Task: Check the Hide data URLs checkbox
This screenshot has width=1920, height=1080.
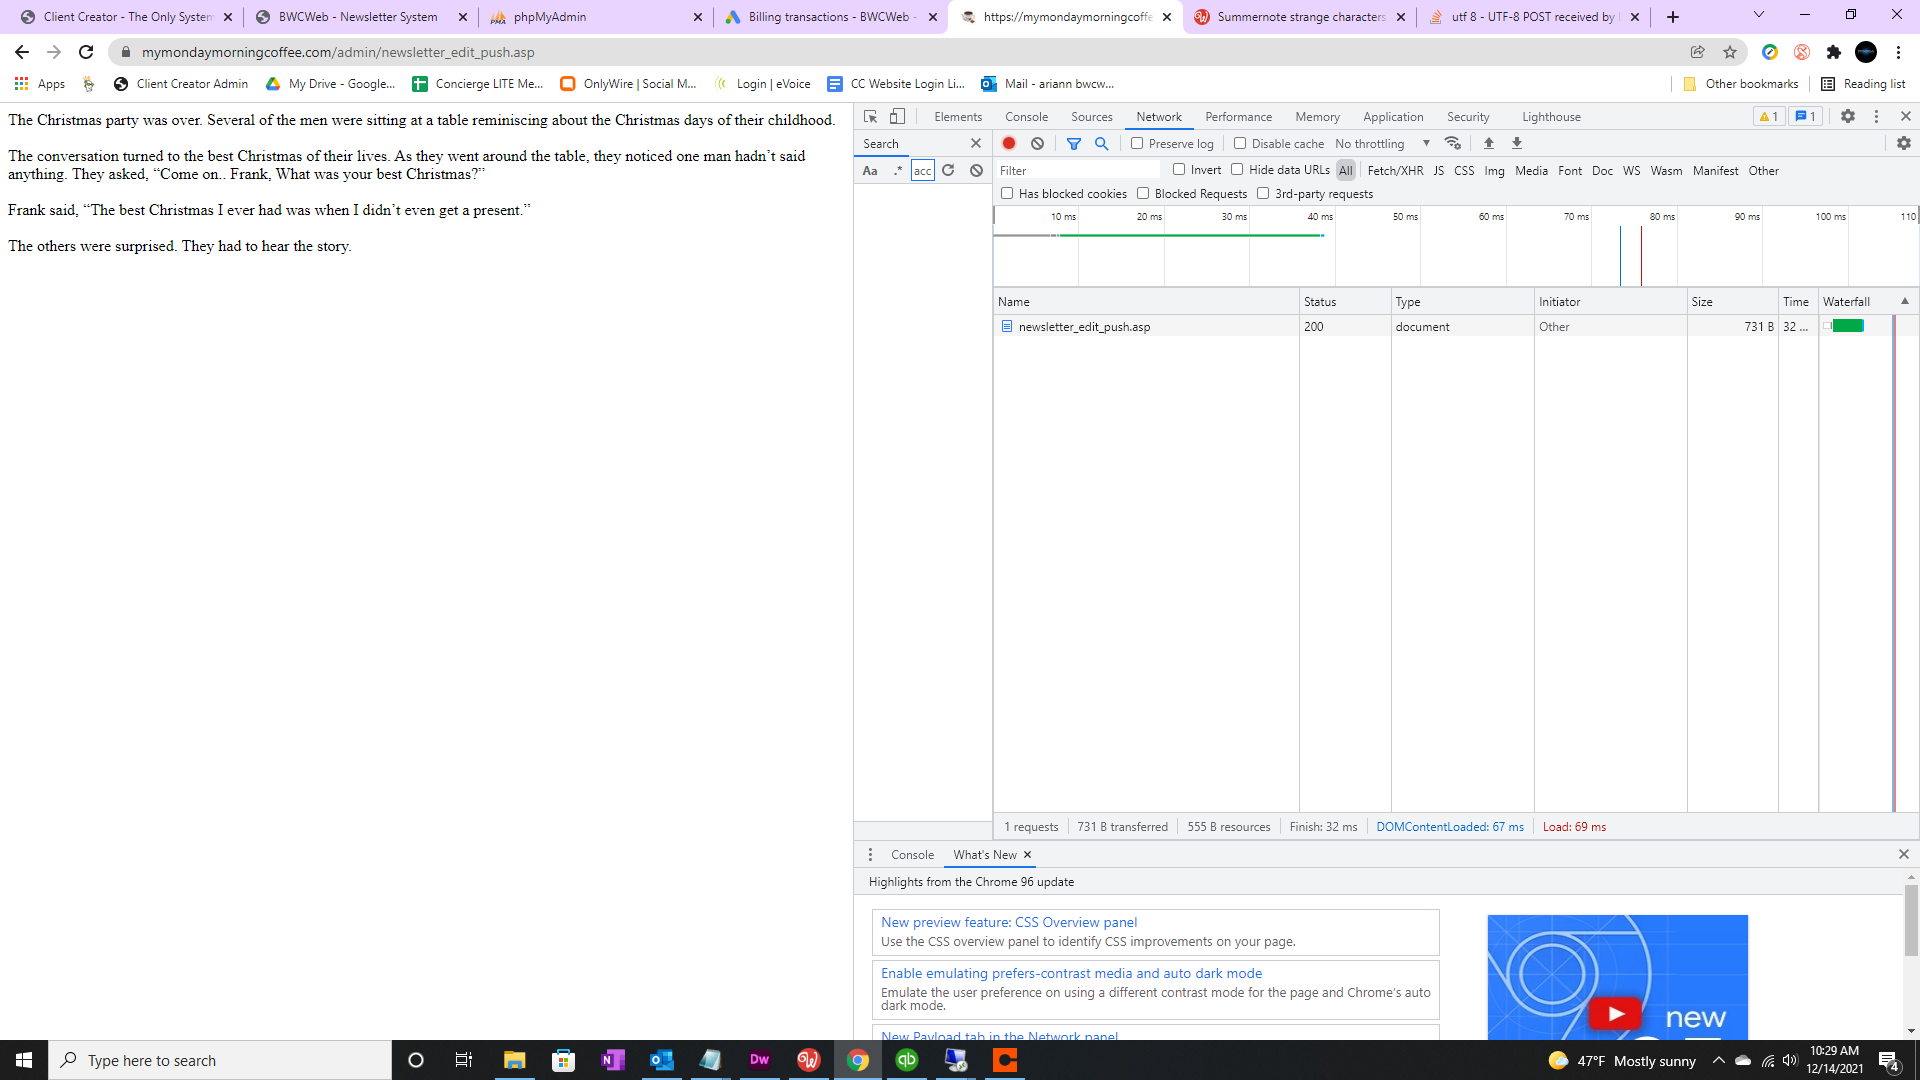Action: 1237,170
